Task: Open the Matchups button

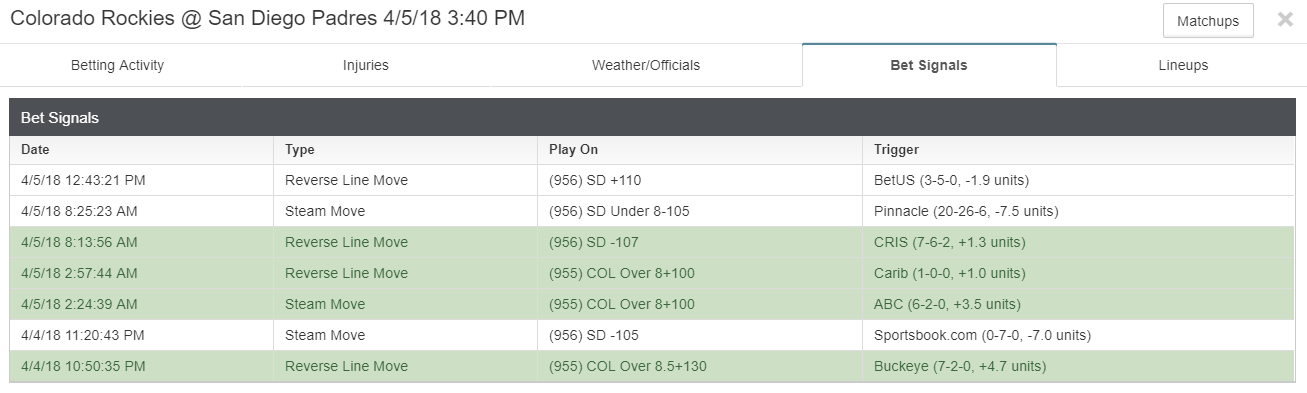Action: tap(1208, 21)
